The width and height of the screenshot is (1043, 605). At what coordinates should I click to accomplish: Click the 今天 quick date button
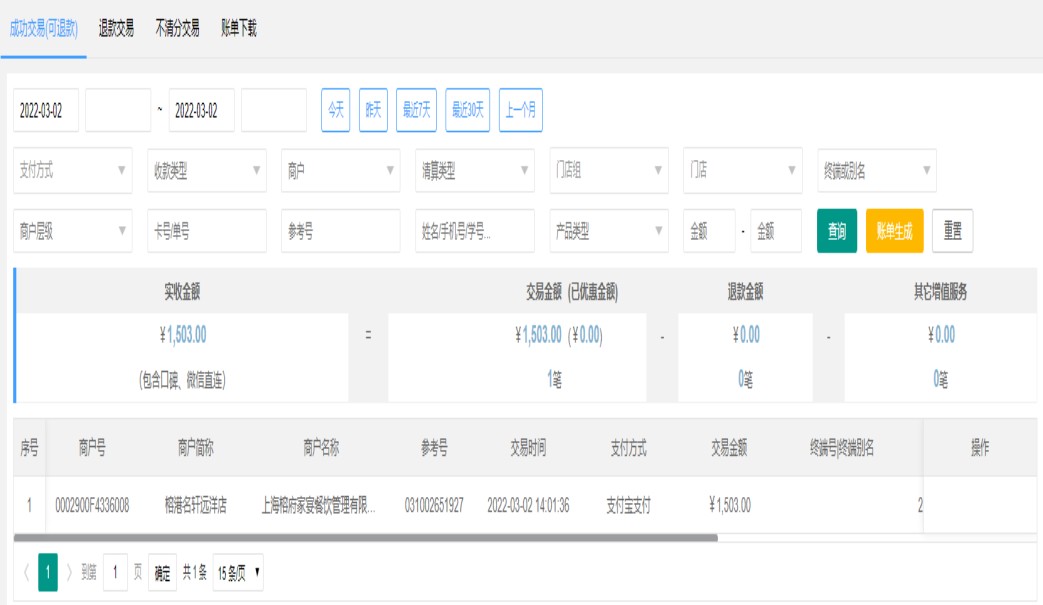tap(335, 111)
